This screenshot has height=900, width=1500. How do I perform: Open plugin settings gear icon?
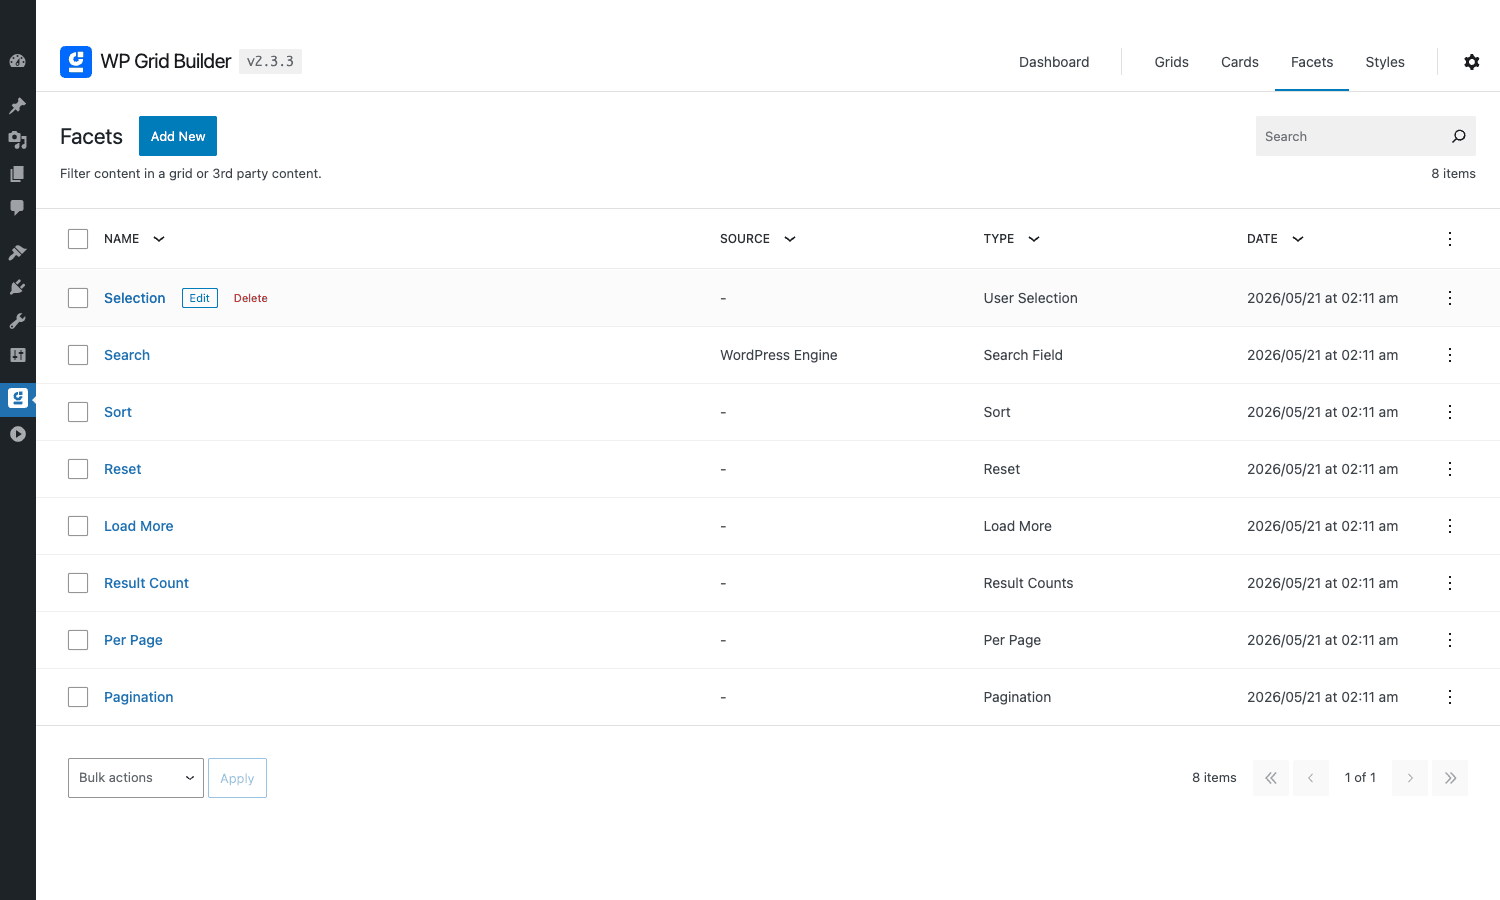1472,62
